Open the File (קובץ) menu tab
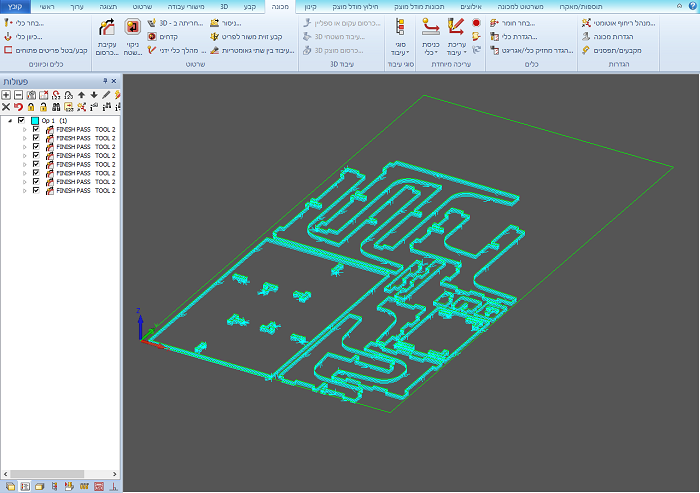The width and height of the screenshot is (700, 493). pyautogui.click(x=15, y=6)
